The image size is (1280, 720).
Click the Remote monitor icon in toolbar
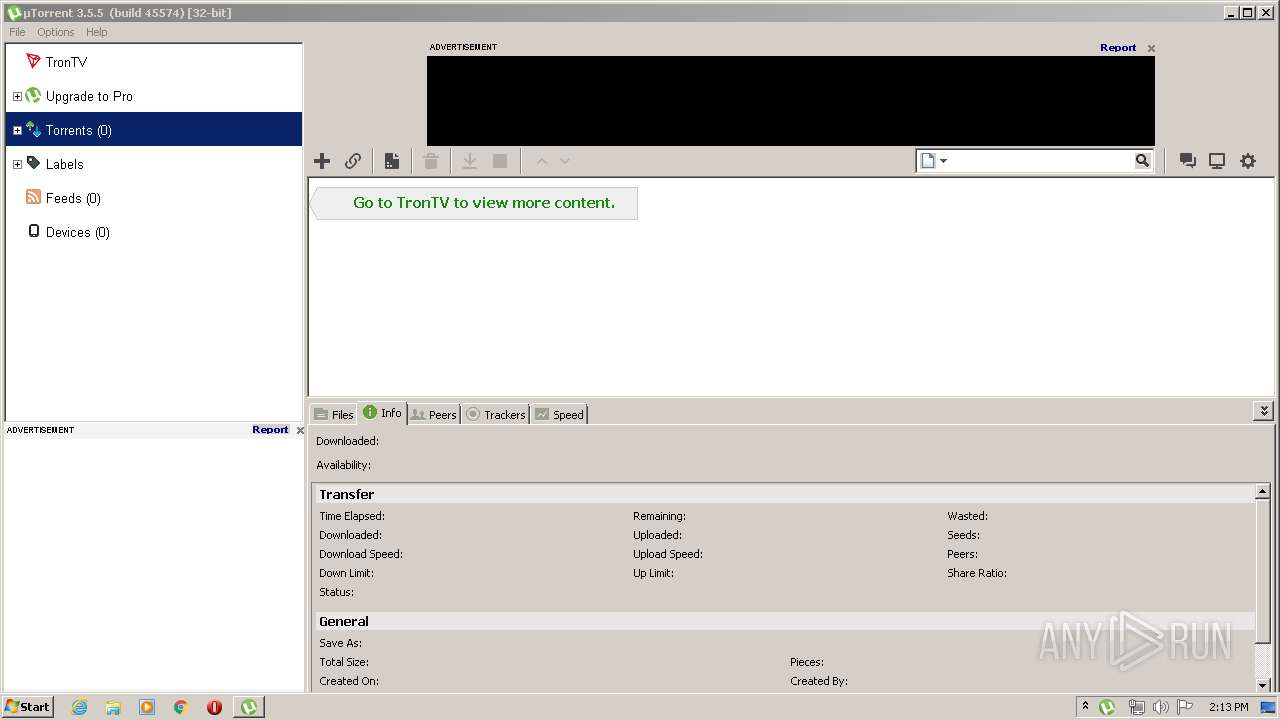1217,161
